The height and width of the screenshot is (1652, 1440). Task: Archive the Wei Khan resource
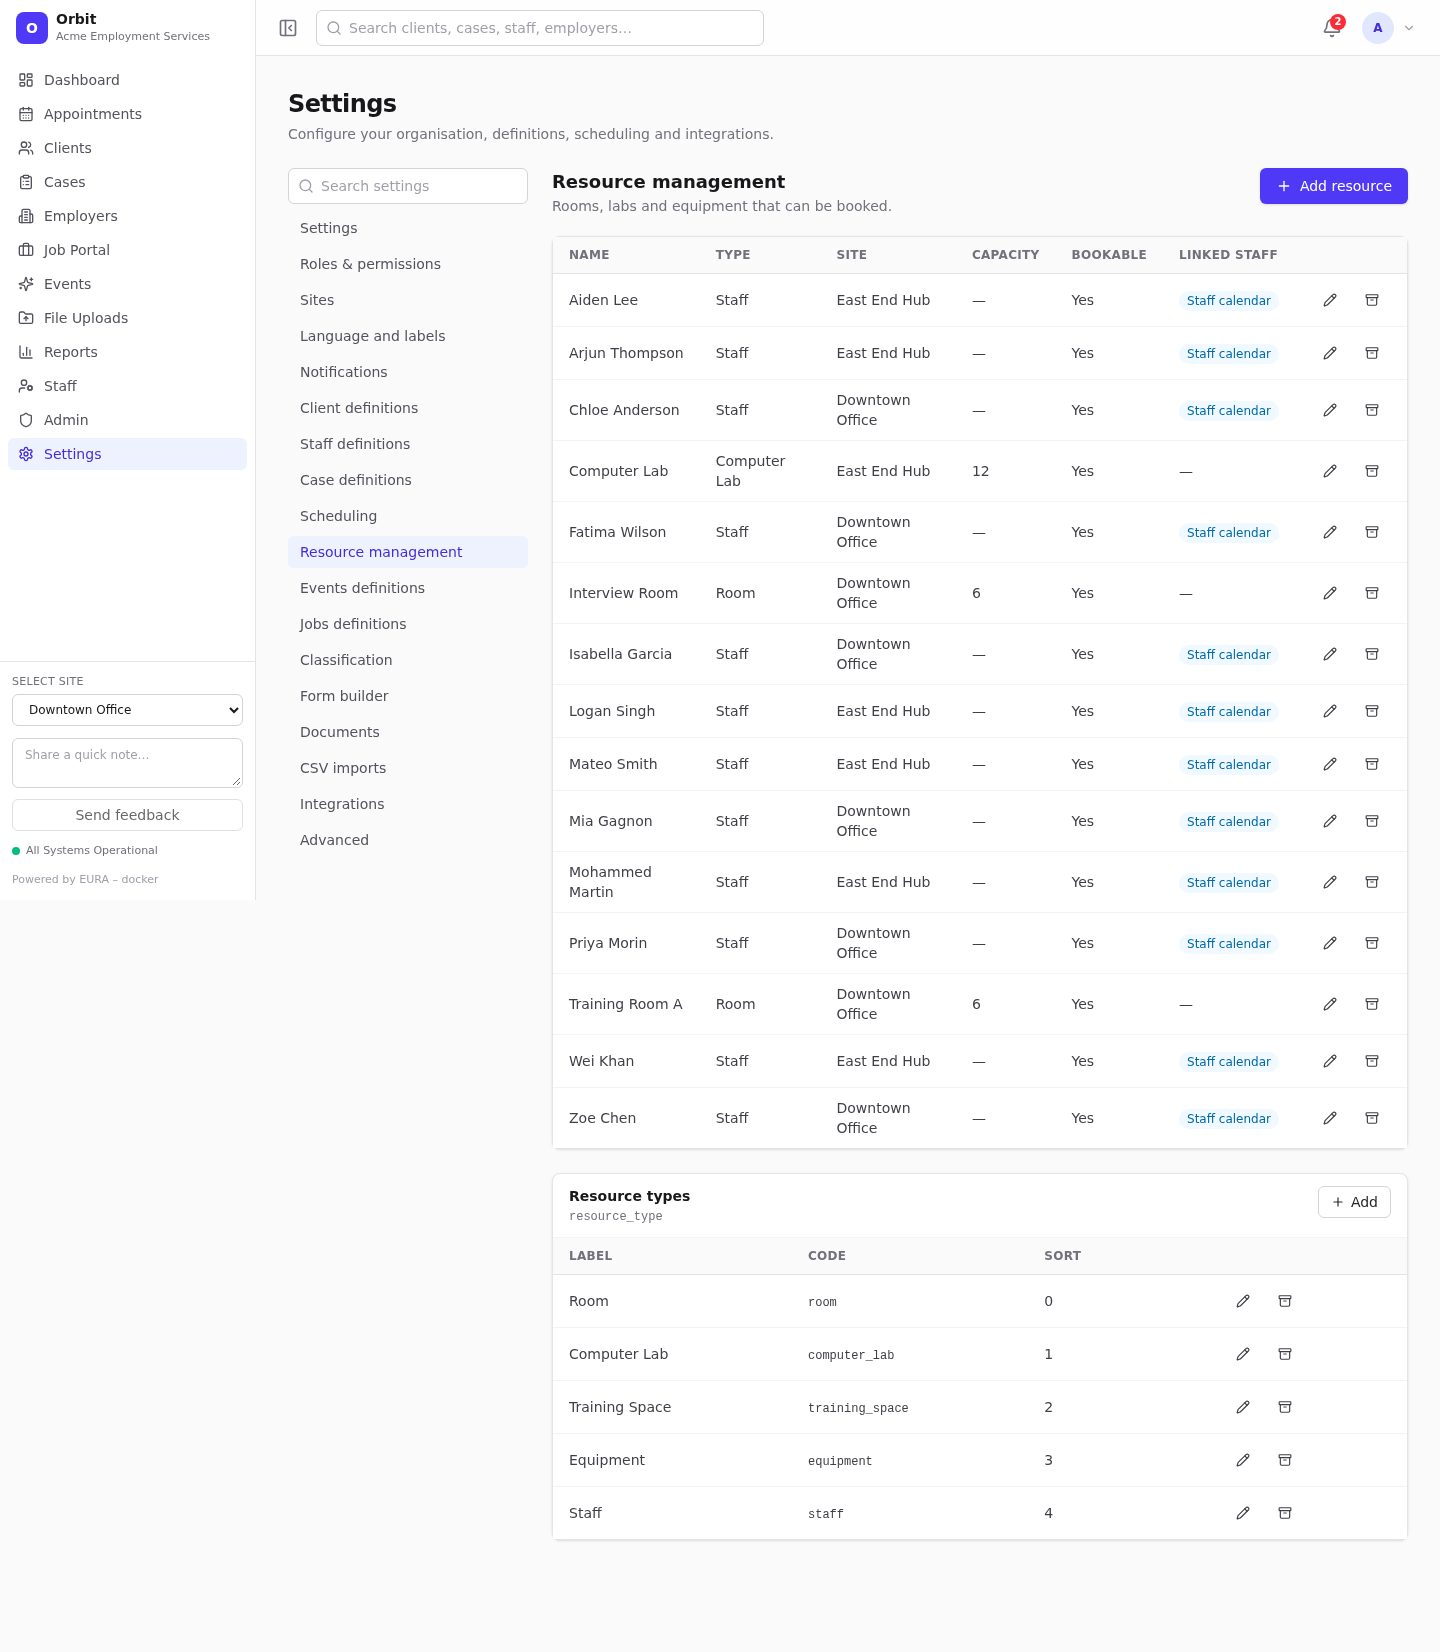1372,1061
